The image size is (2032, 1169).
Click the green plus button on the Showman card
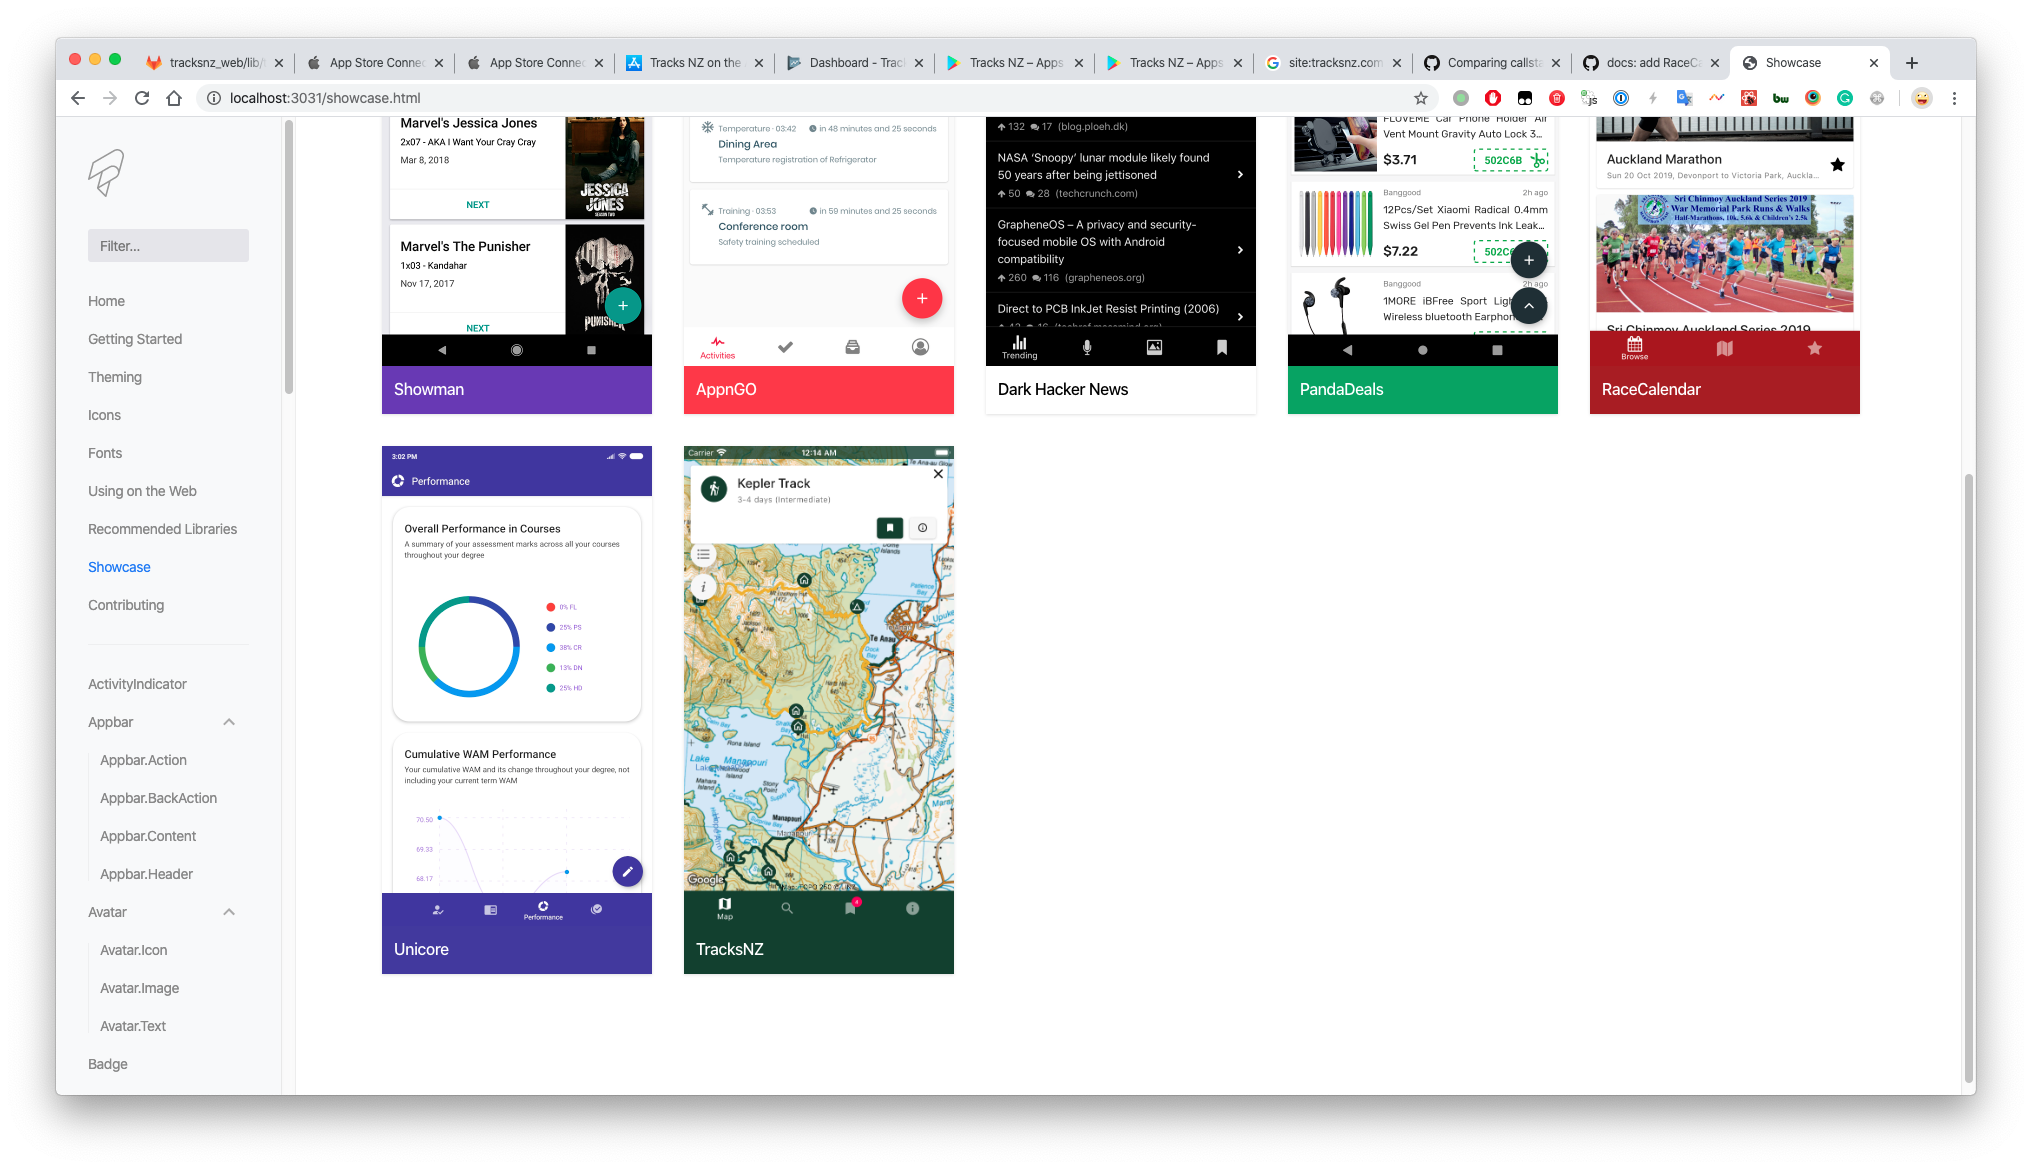pos(622,305)
